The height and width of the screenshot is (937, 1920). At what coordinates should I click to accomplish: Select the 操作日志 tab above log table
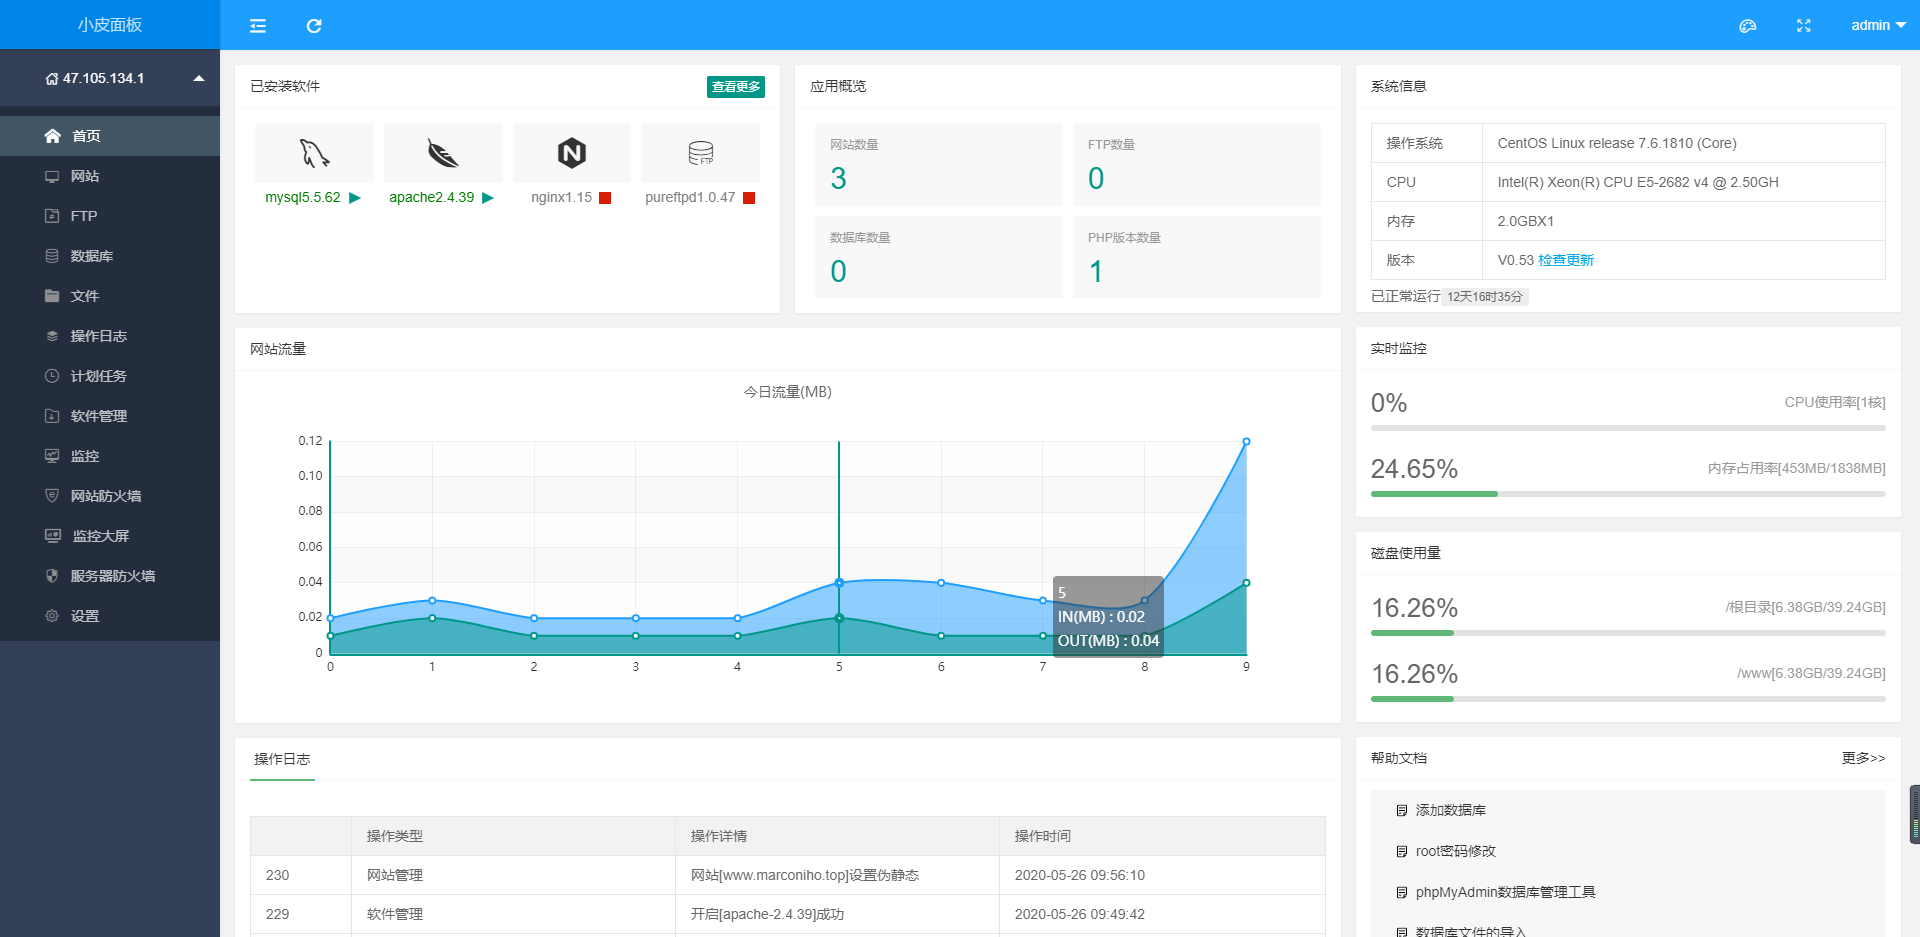tap(282, 760)
